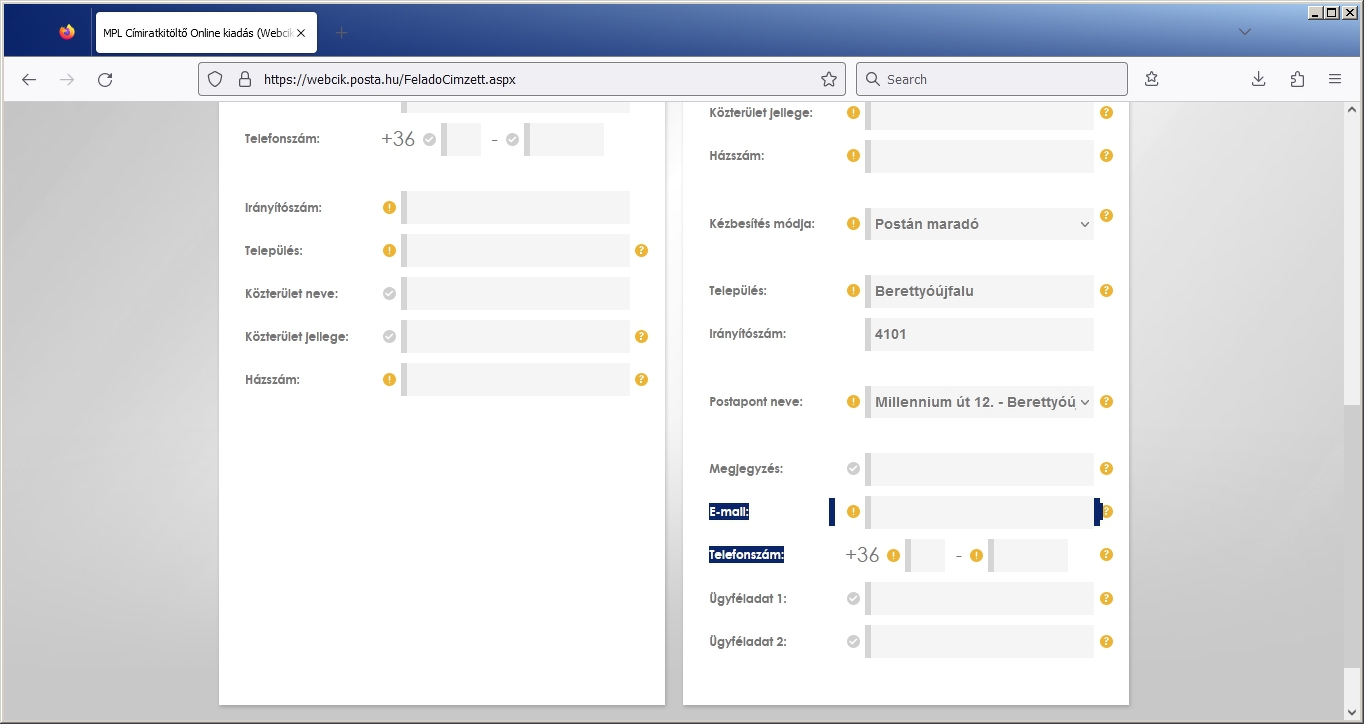The height and width of the screenshot is (724, 1364).
Task: Bookmark this page with the star
Action: click(x=829, y=79)
